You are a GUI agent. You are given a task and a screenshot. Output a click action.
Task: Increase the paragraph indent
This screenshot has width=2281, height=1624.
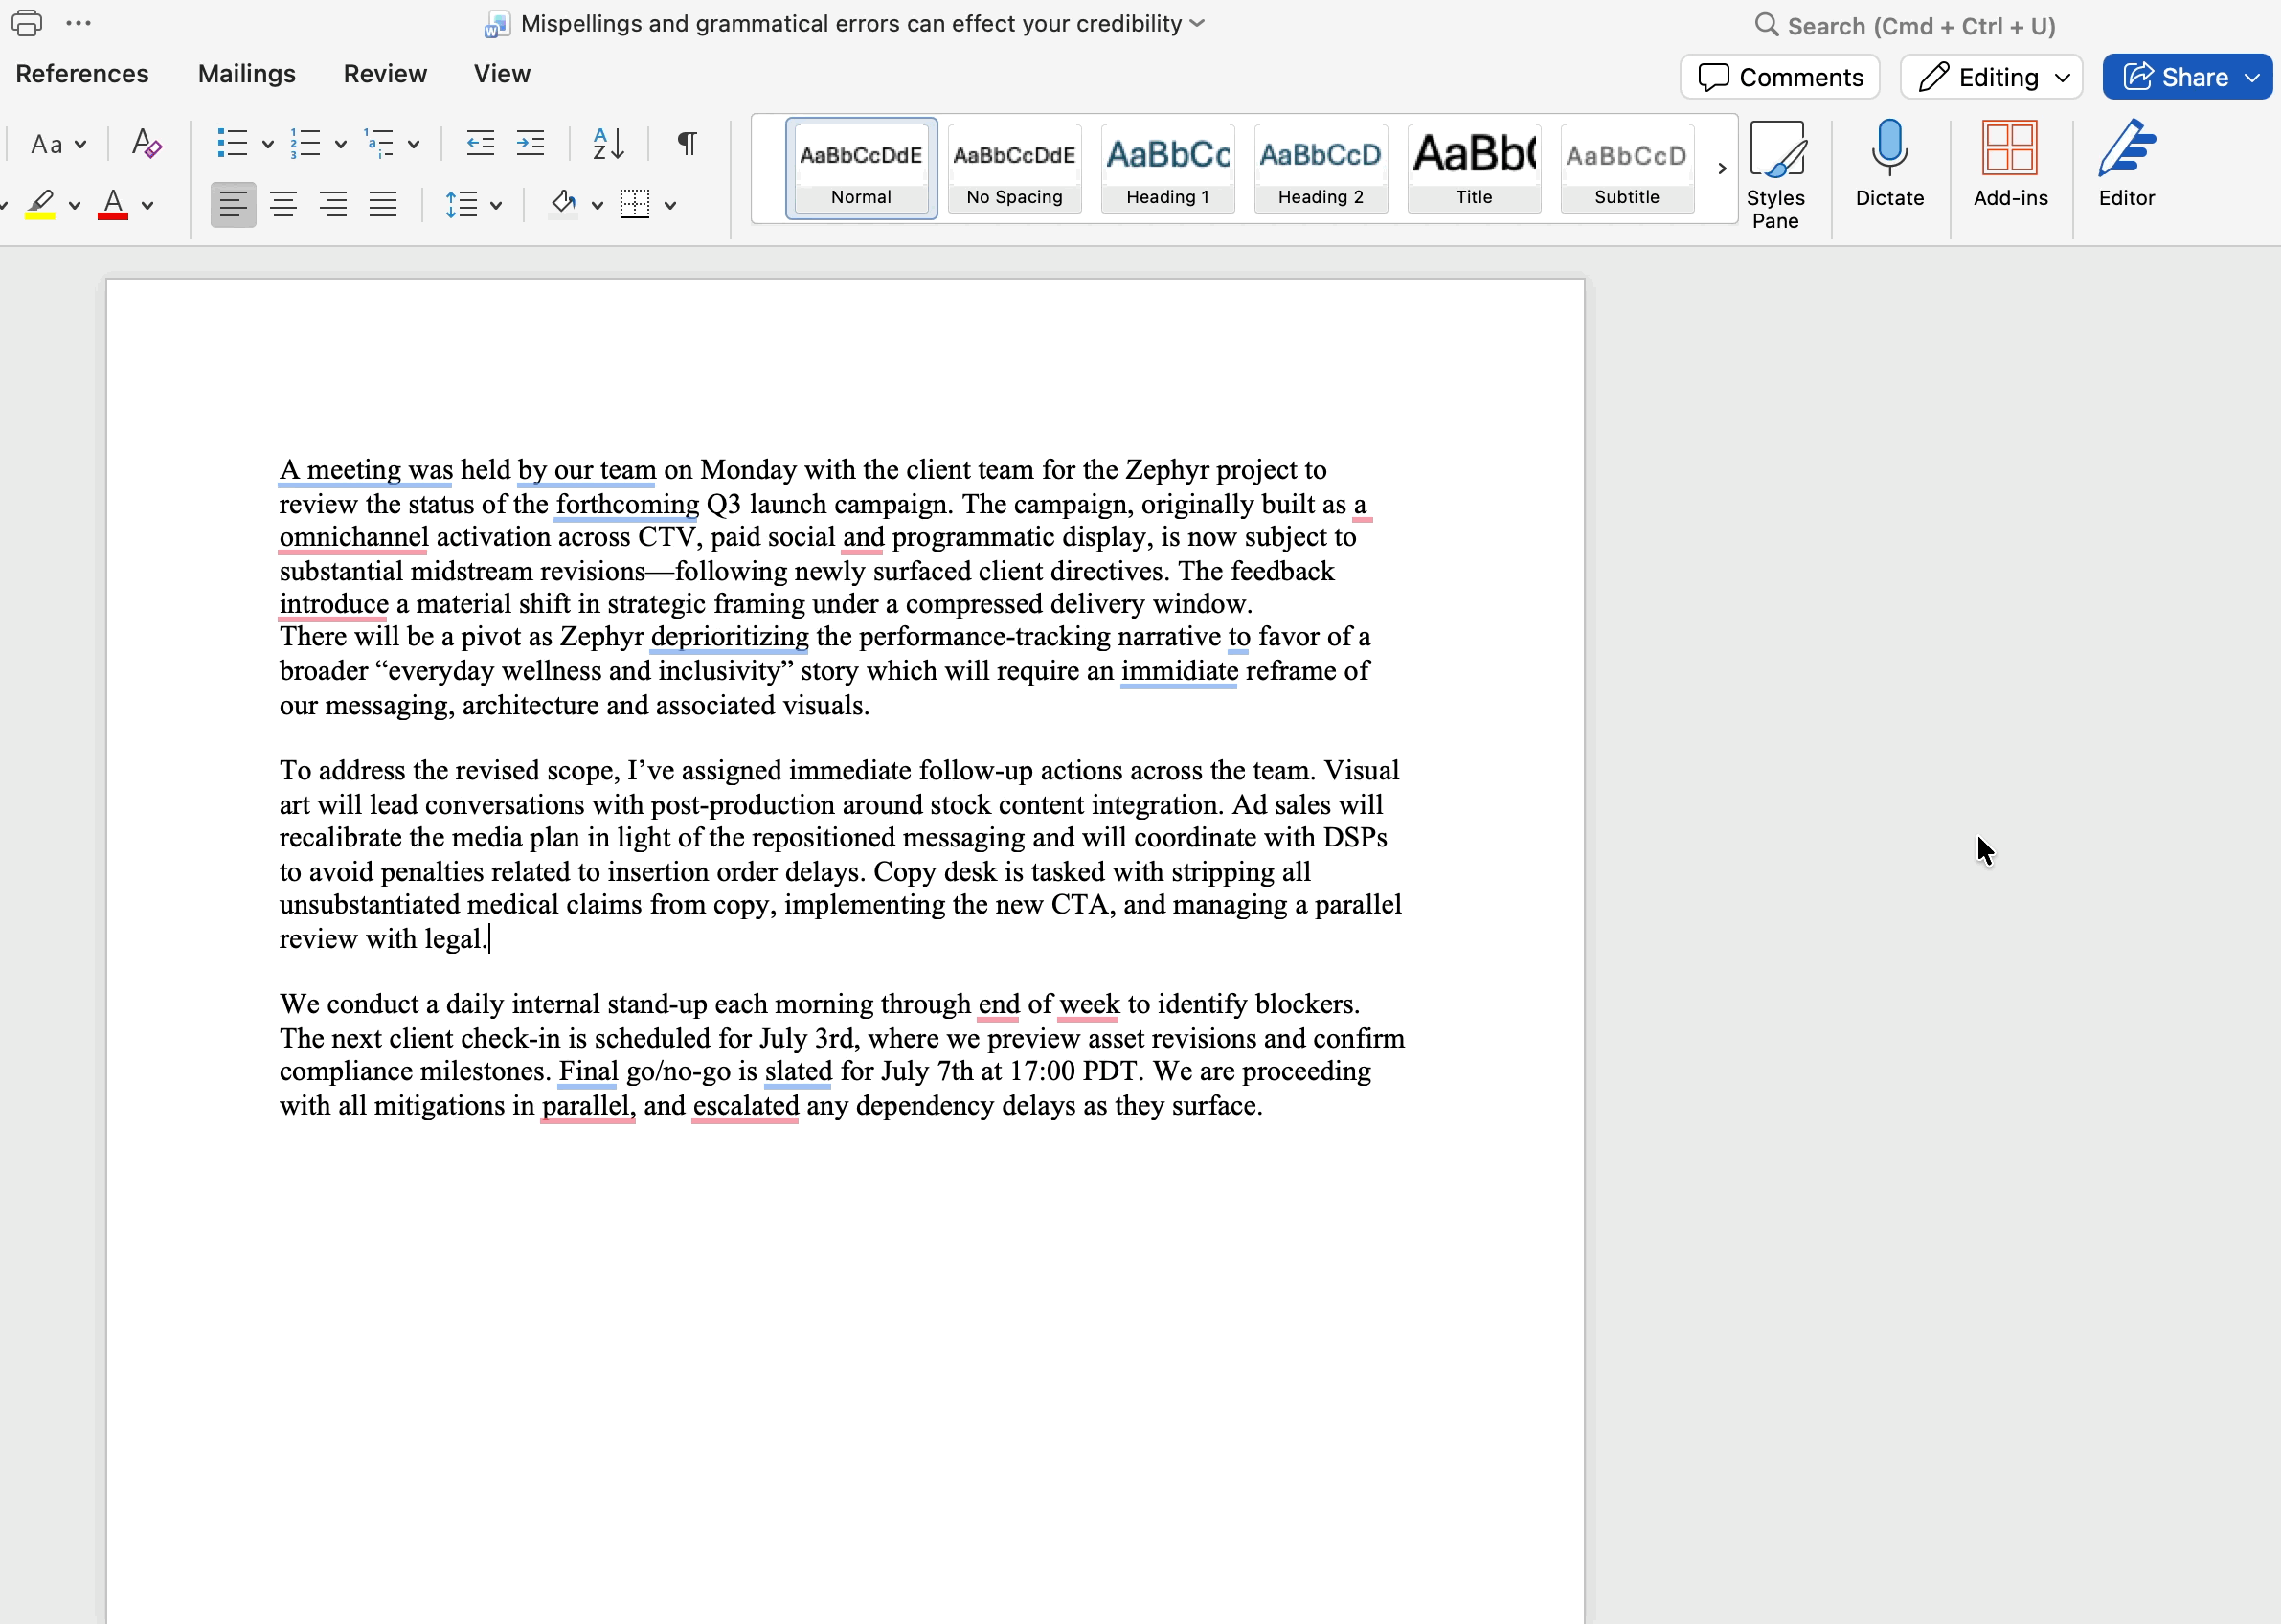click(530, 144)
